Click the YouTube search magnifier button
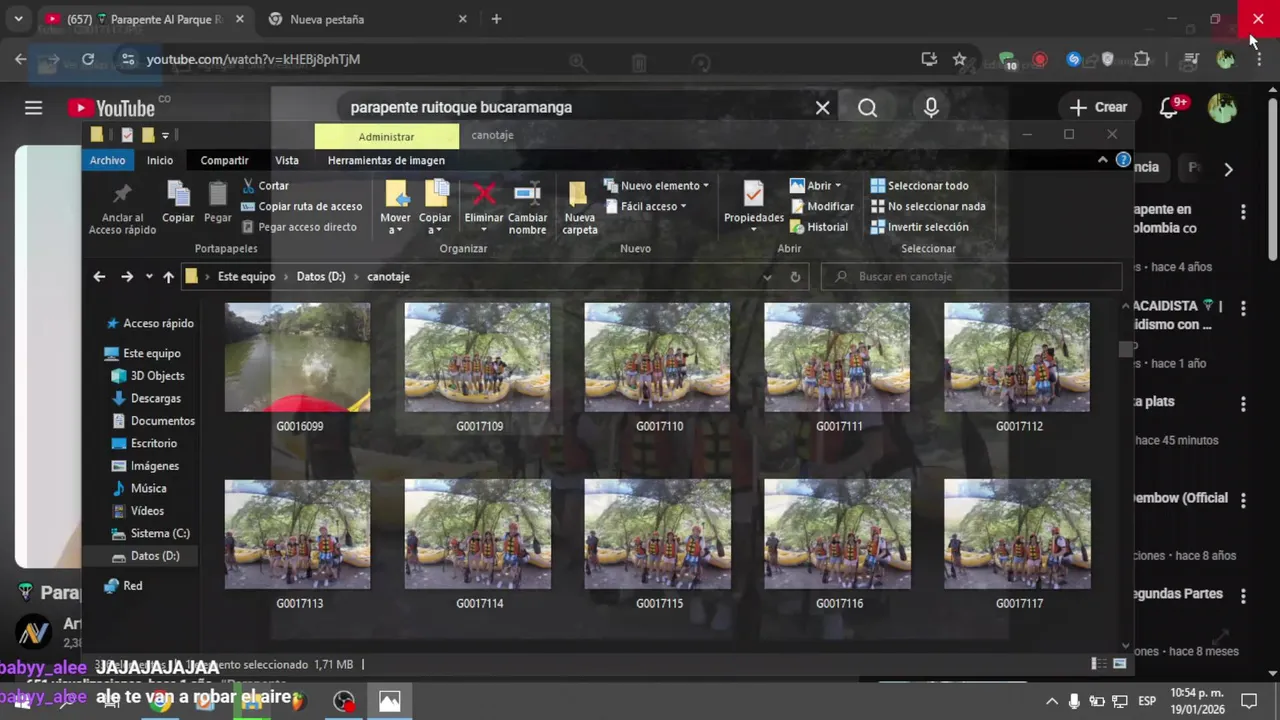Viewport: 1280px width, 720px height. [x=867, y=107]
